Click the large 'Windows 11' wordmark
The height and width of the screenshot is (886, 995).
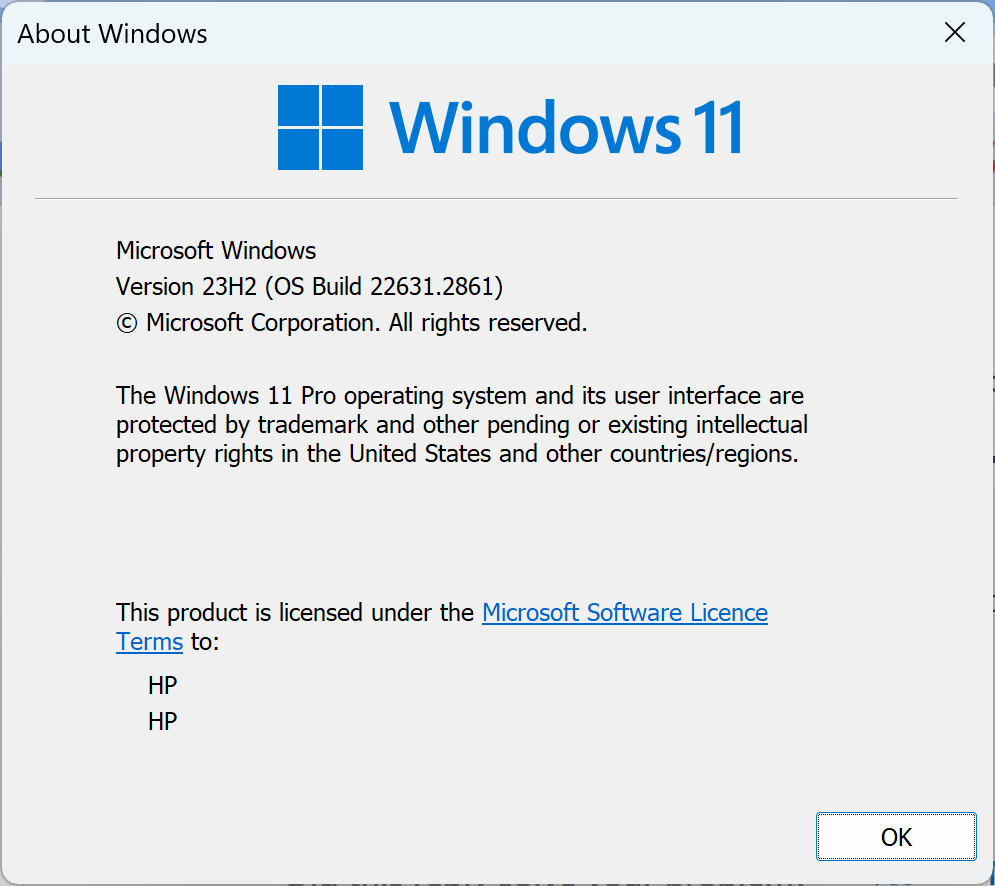tap(565, 128)
